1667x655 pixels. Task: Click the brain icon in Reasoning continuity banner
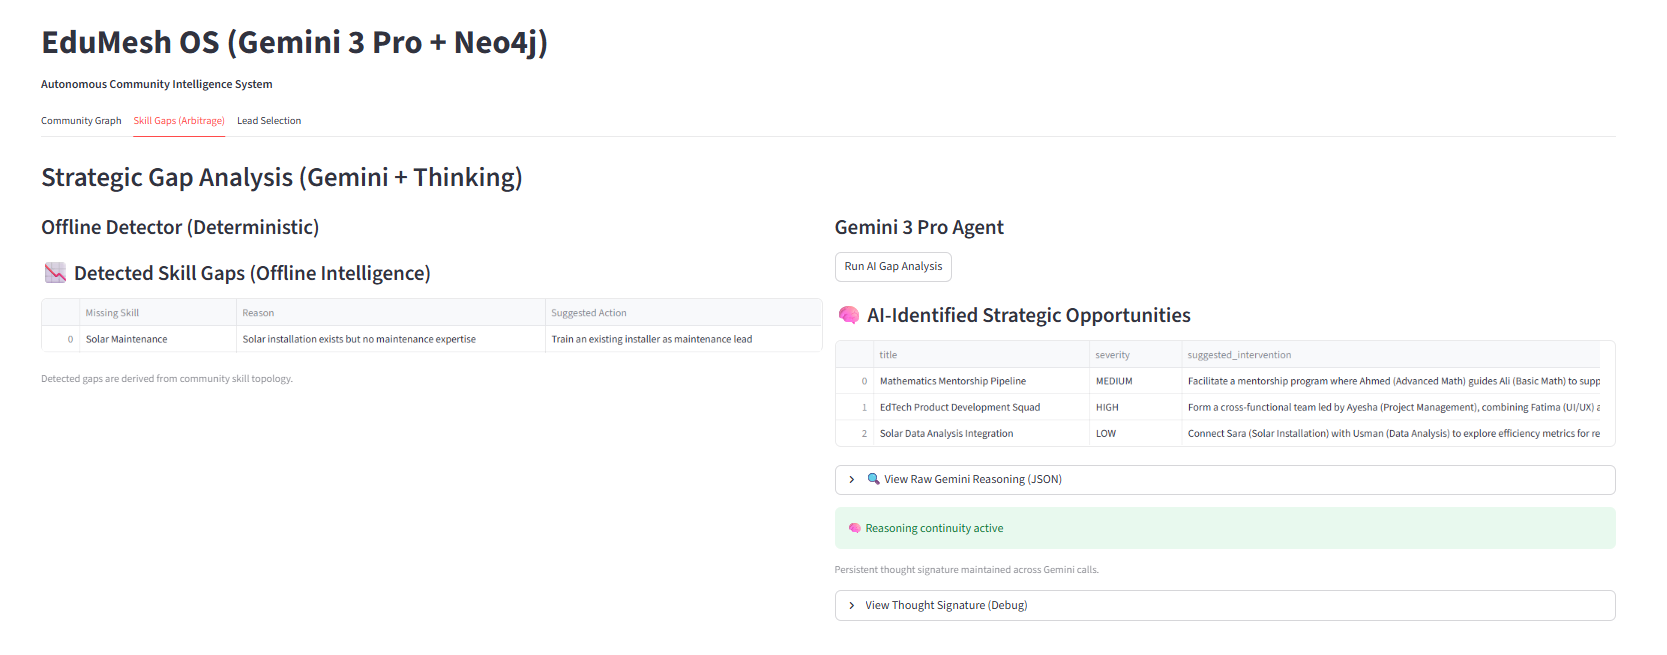855,528
